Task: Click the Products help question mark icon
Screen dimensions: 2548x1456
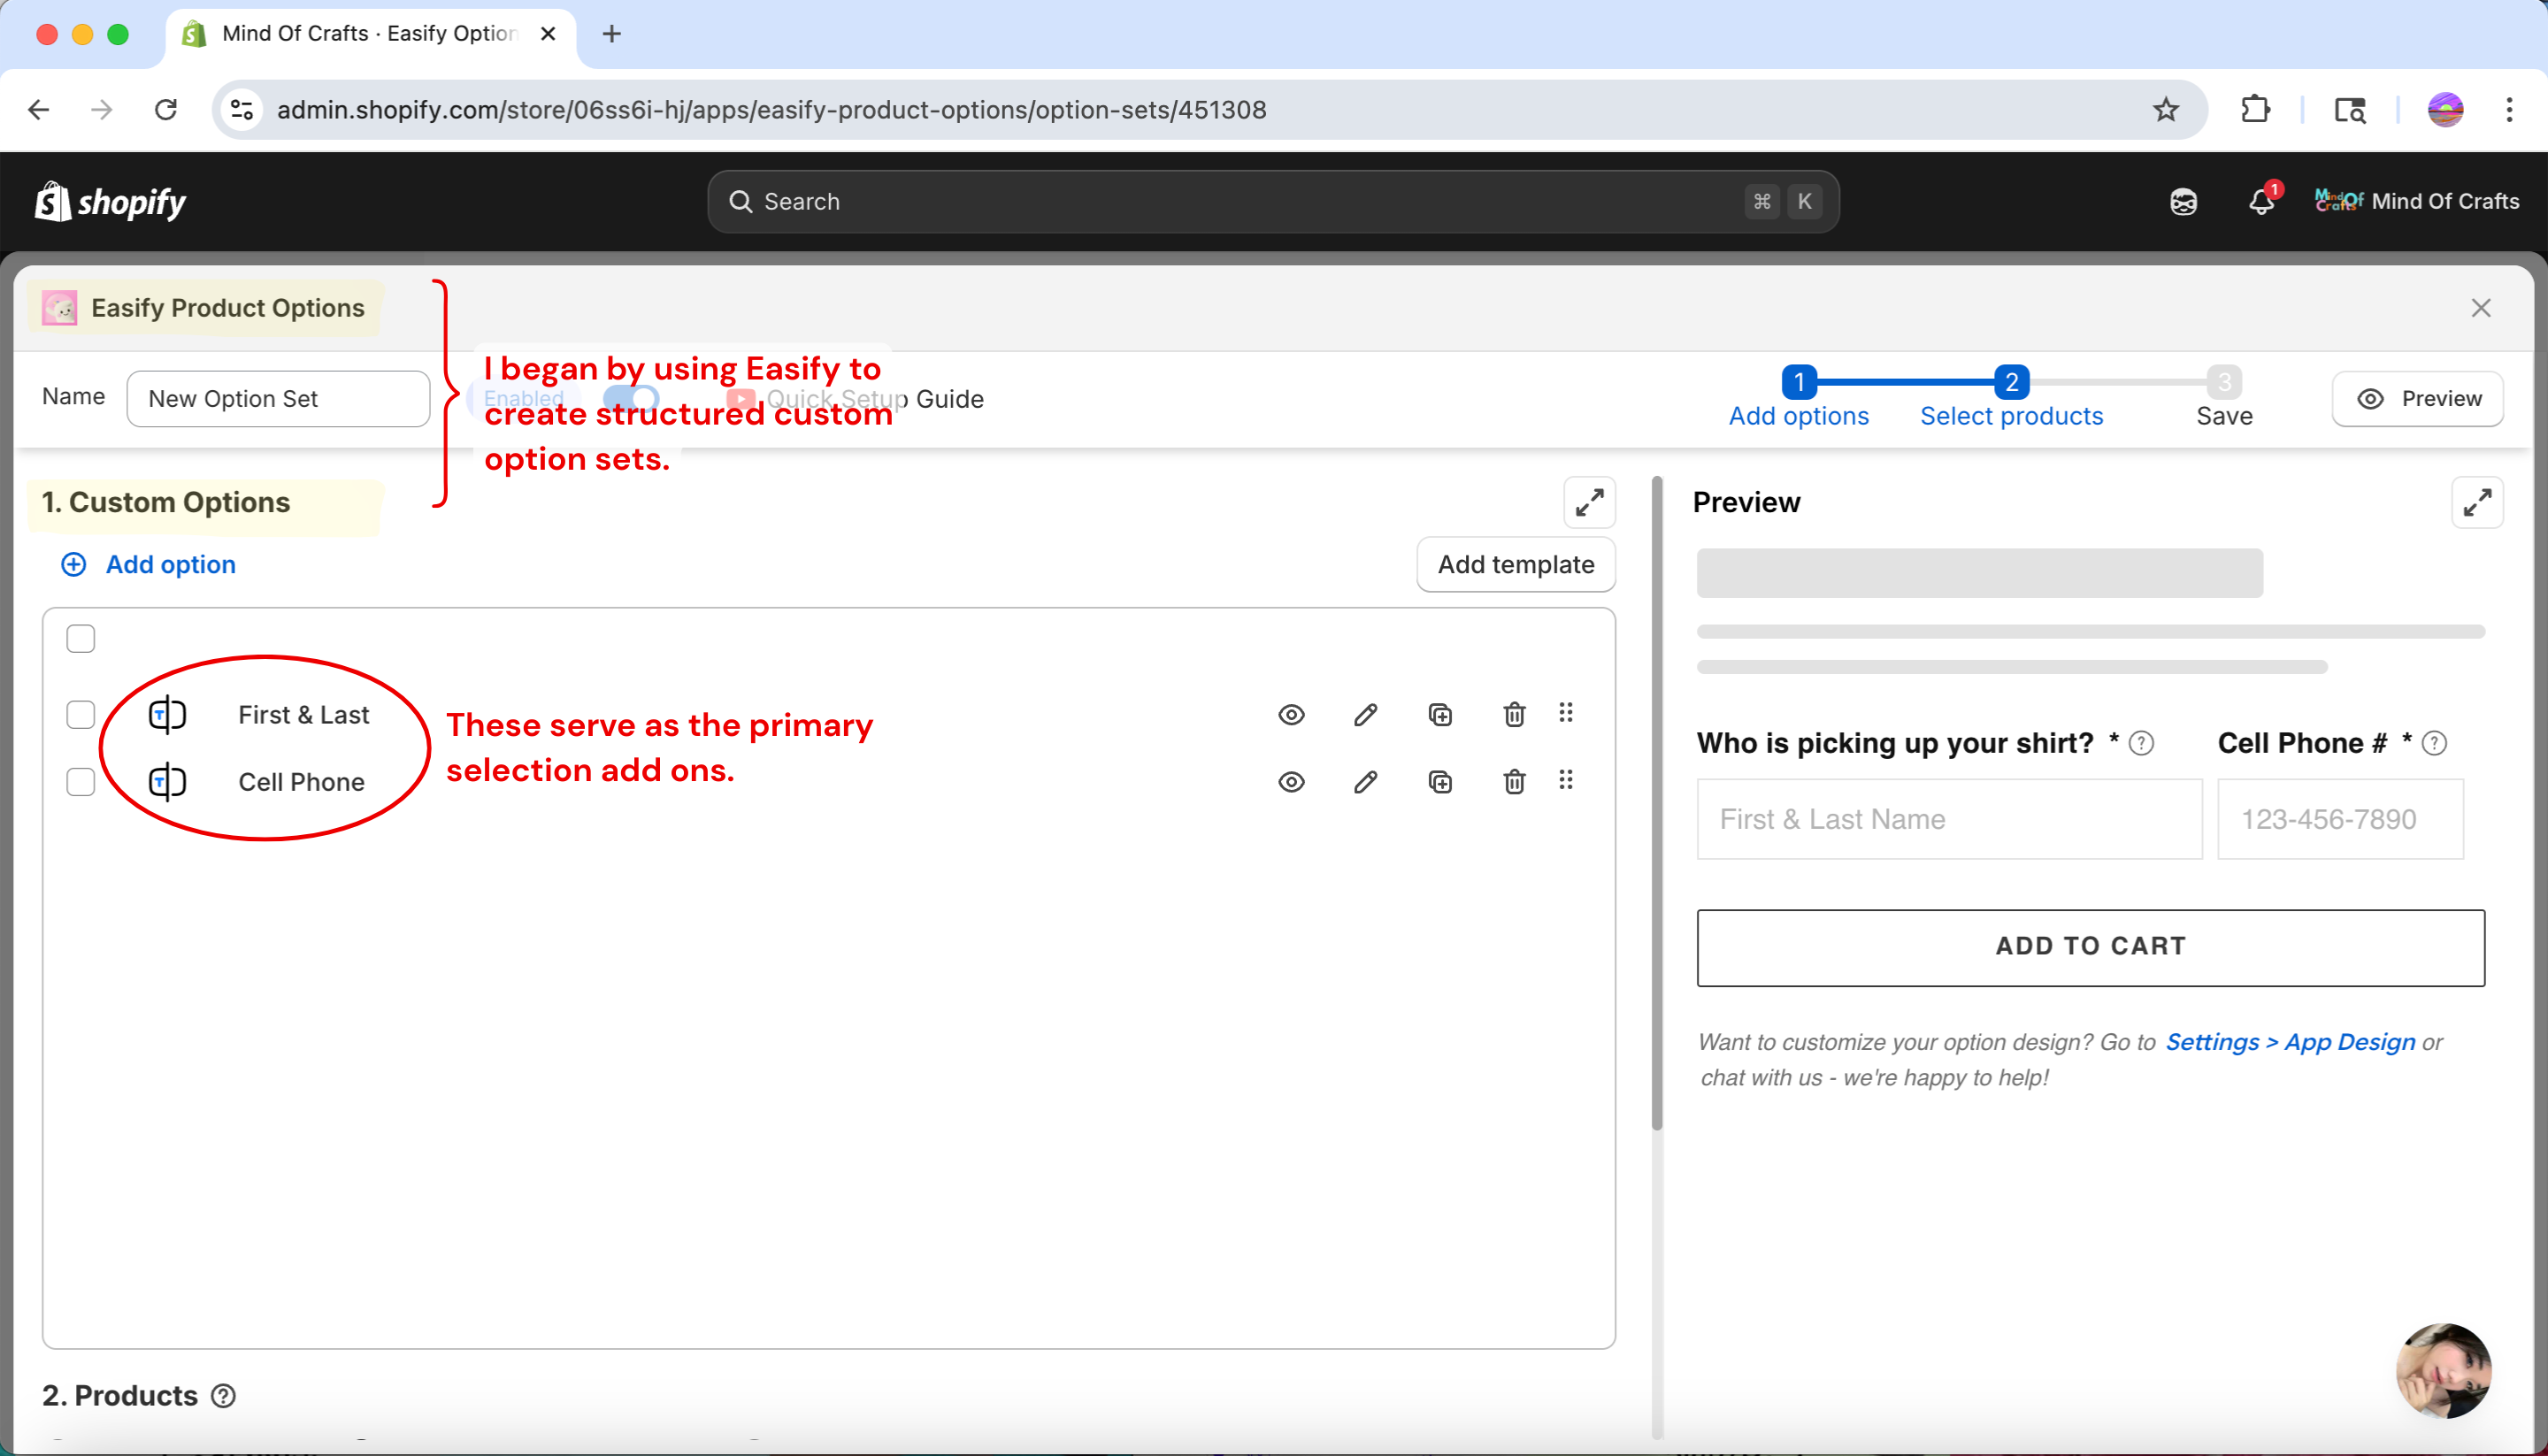Action: [x=224, y=1396]
